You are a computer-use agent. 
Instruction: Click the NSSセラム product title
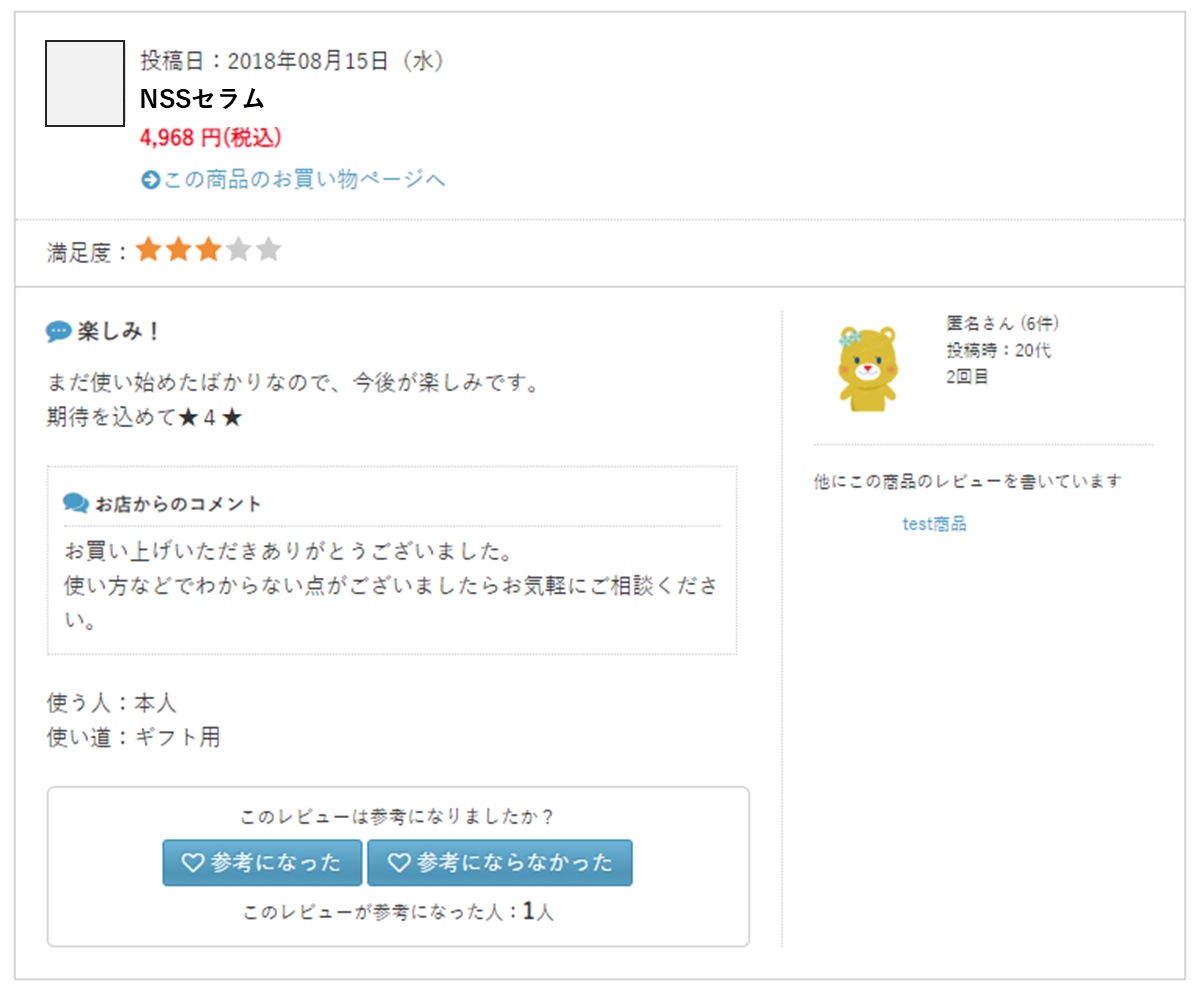[x=202, y=98]
